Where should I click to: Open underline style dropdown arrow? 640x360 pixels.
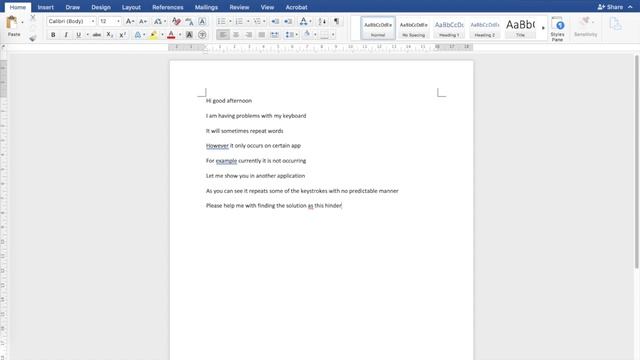(87, 35)
